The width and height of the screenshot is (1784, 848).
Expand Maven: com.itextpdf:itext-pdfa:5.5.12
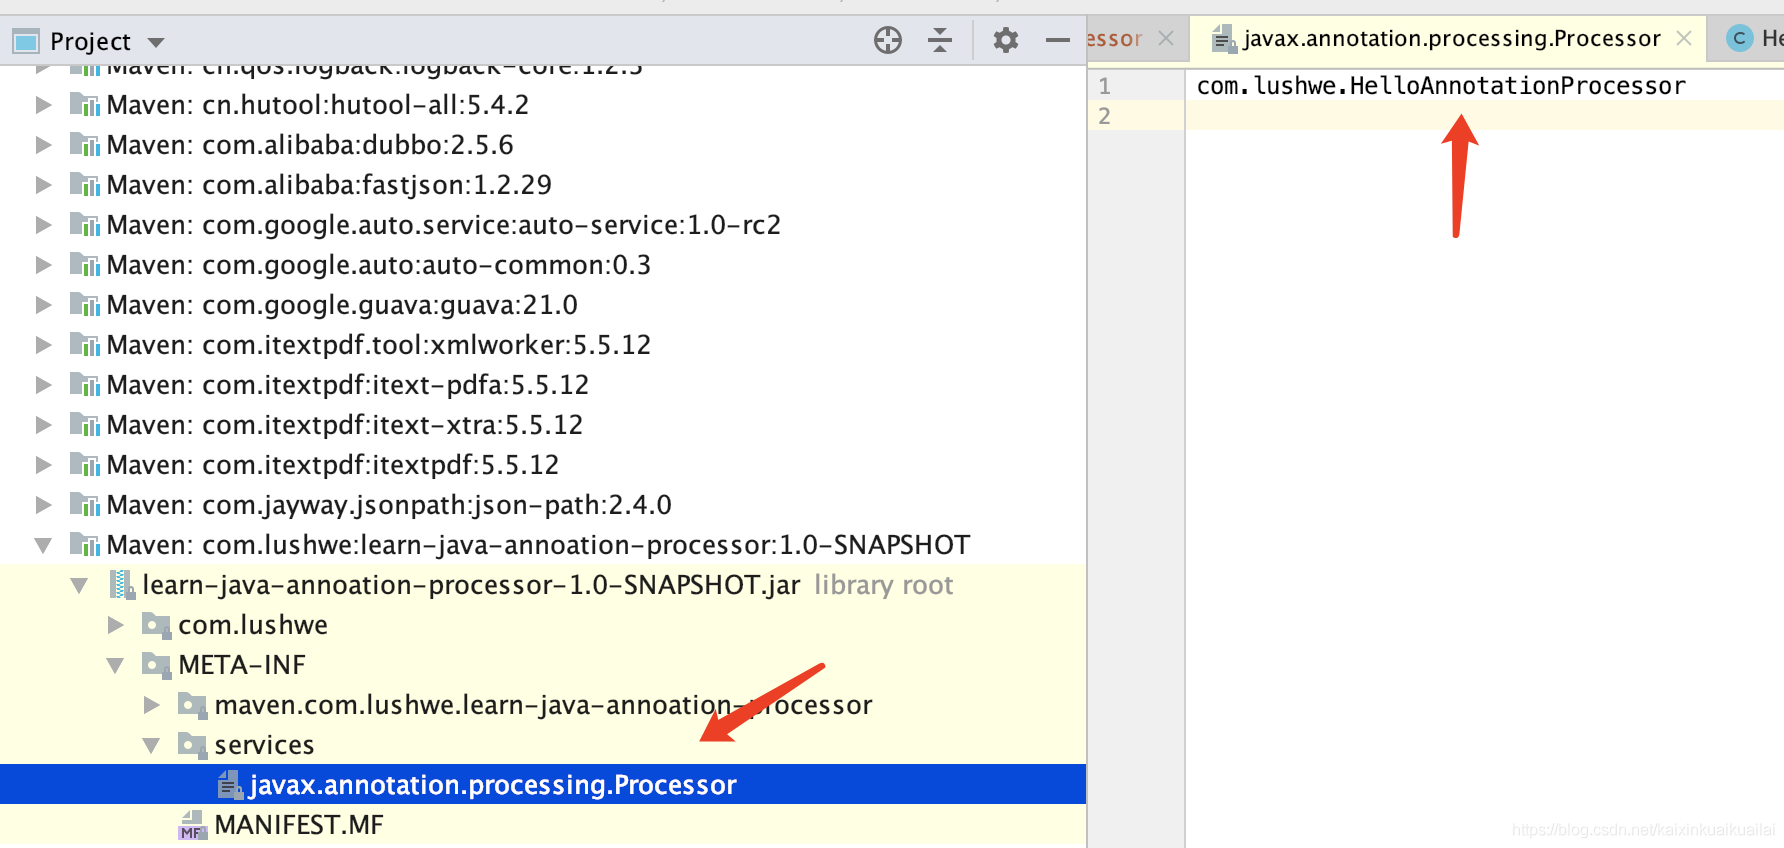pos(43,385)
